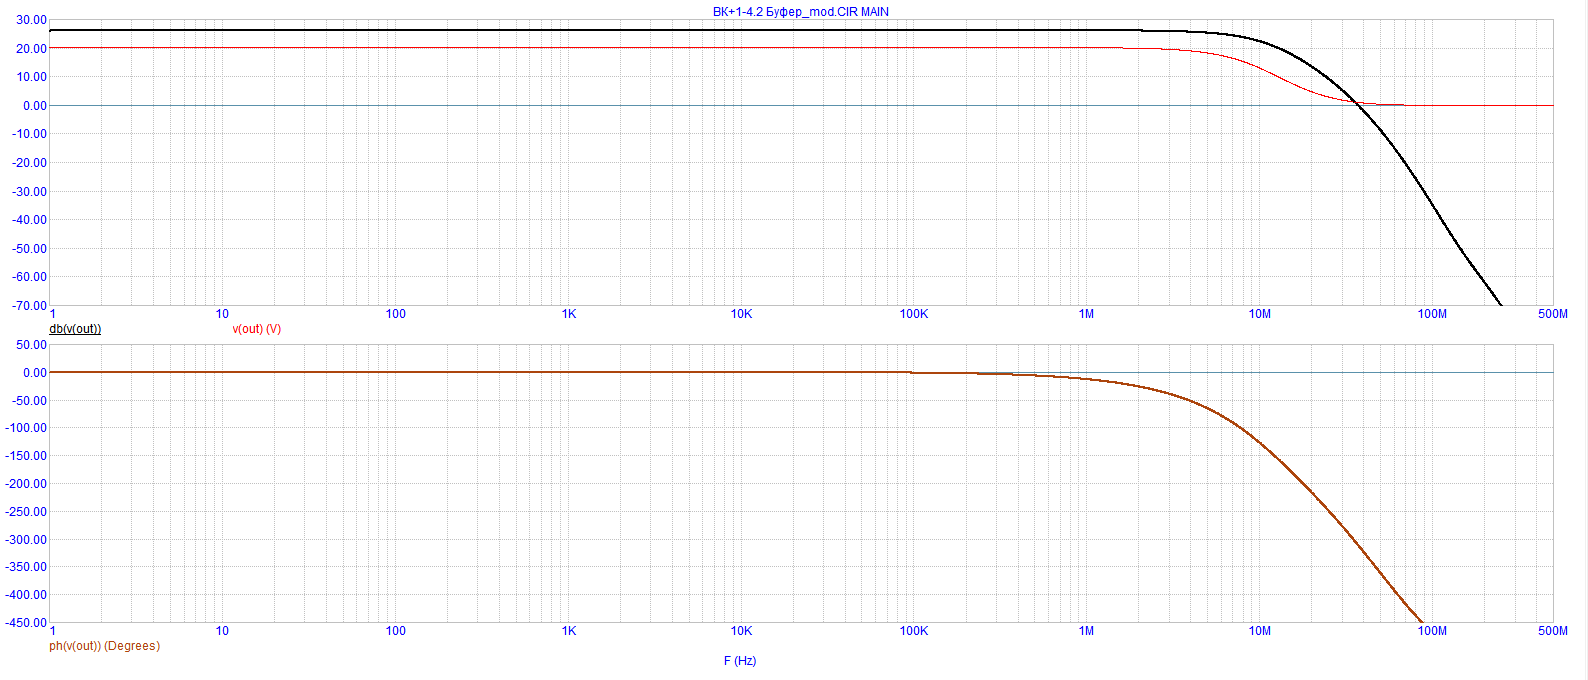Screen dimensions: 1588x680
Task: Click the 0.00 value on upper plot Y axis
Action: click(35, 105)
